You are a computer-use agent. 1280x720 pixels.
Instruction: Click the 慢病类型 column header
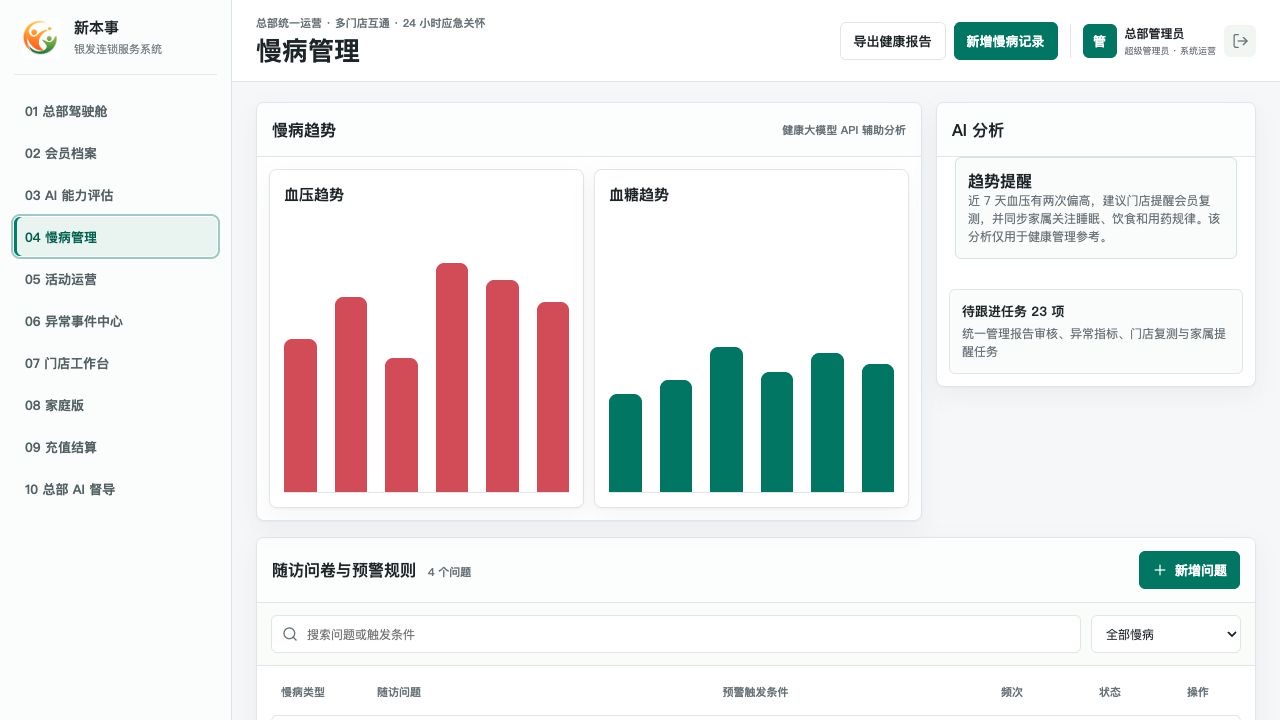pos(303,692)
